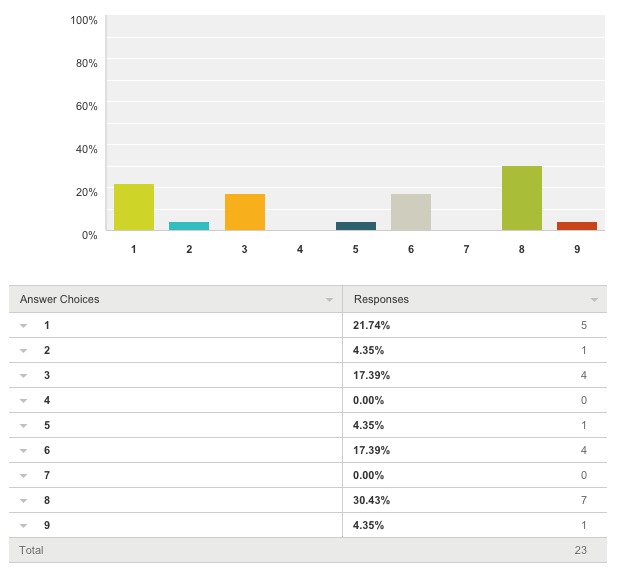Click the tall green bar for answer 8
This screenshot has width=622, height=576.
tap(522, 198)
